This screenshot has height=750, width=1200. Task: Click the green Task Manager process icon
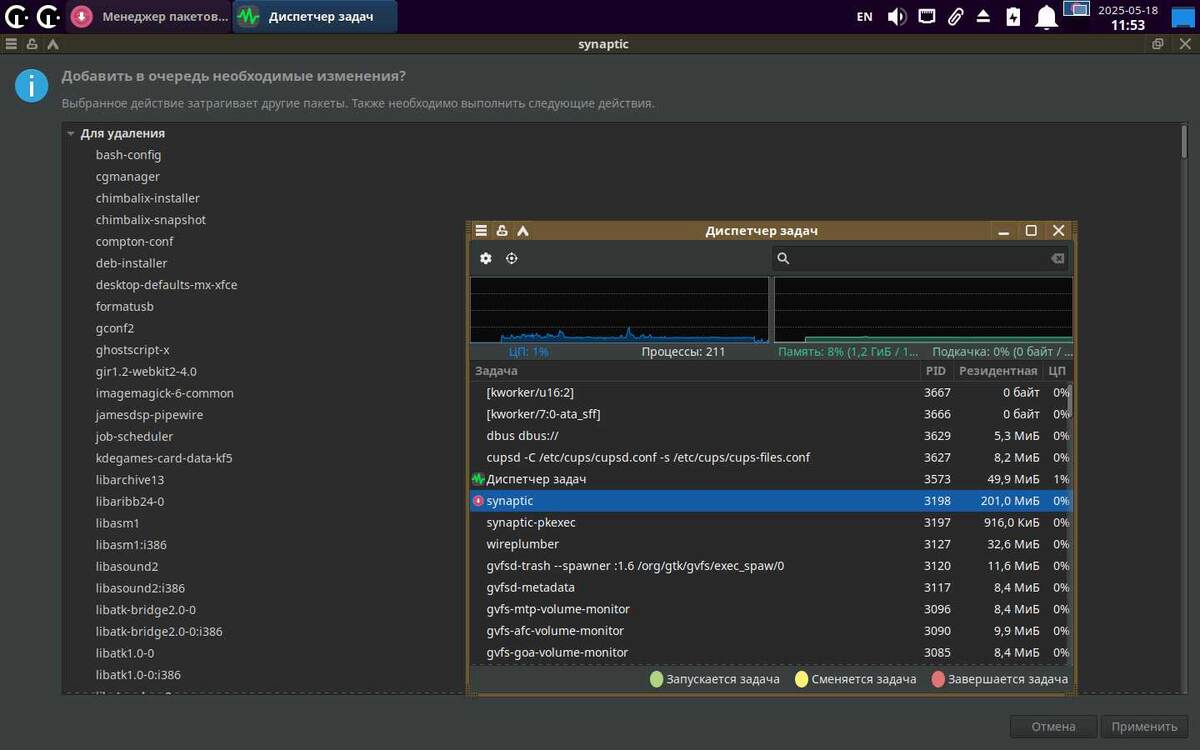478,479
